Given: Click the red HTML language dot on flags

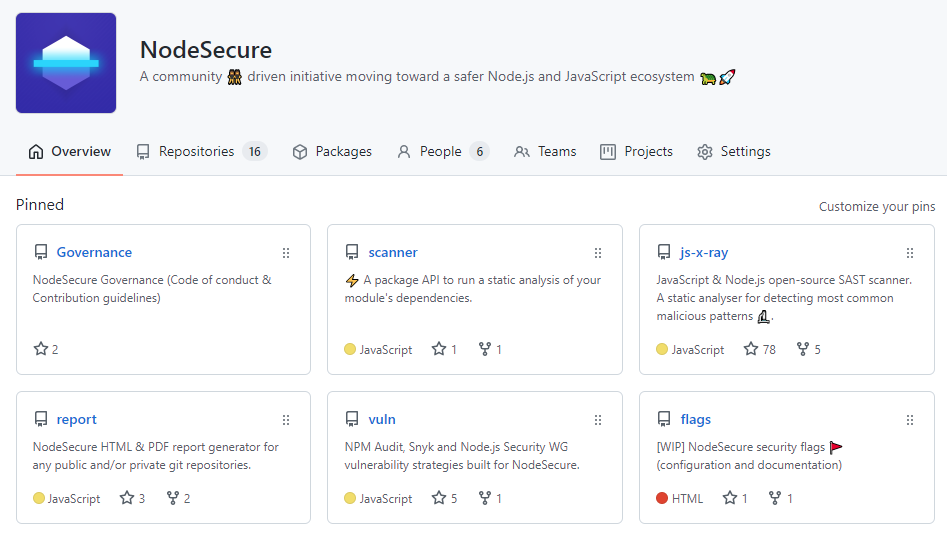Looking at the screenshot, I should (x=662, y=498).
